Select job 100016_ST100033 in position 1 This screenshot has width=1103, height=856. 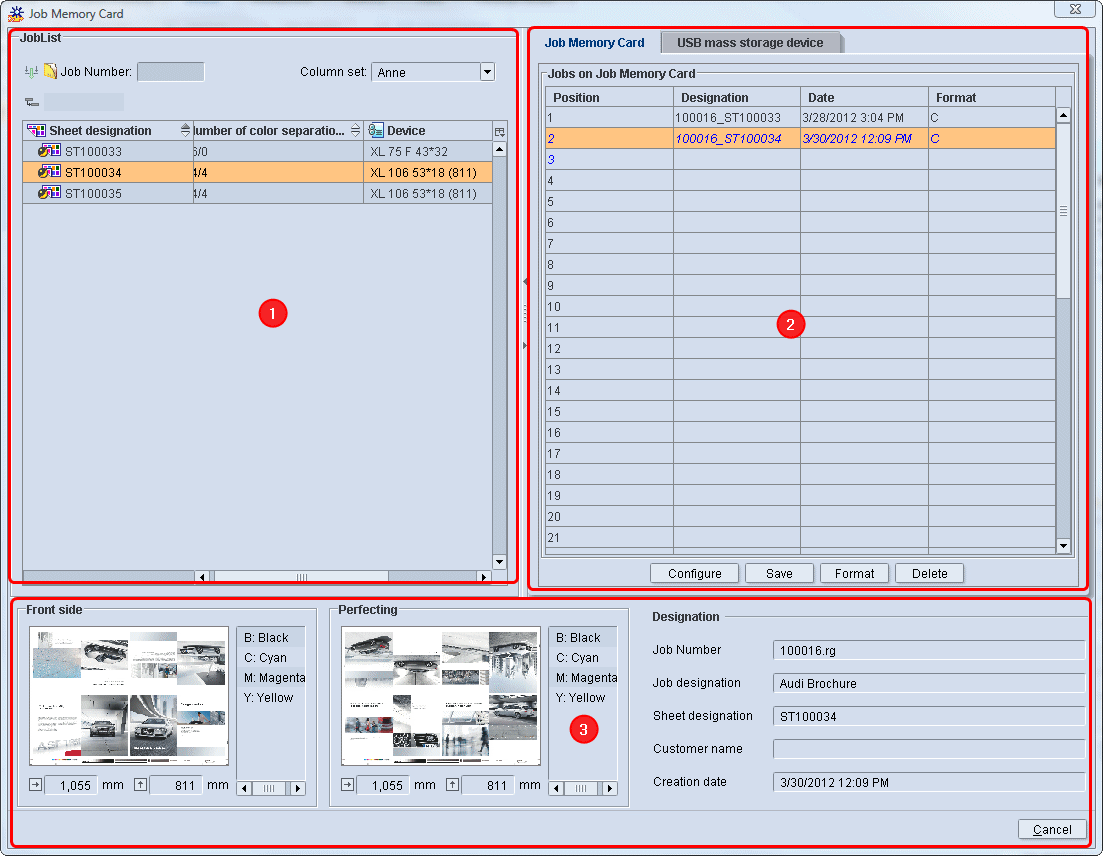[x=737, y=117]
